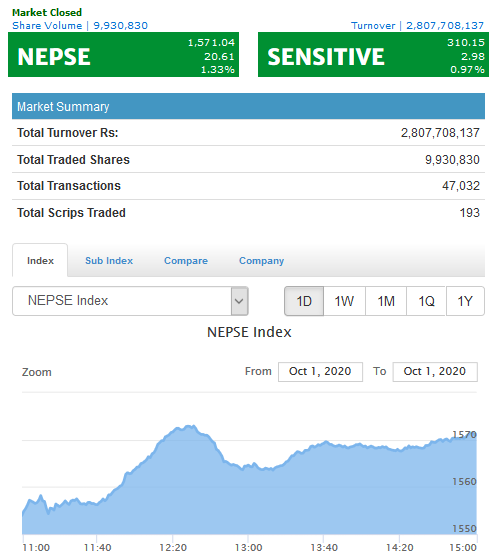Open the Compare tab
The height and width of the screenshot is (555, 491).
pyautogui.click(x=185, y=261)
